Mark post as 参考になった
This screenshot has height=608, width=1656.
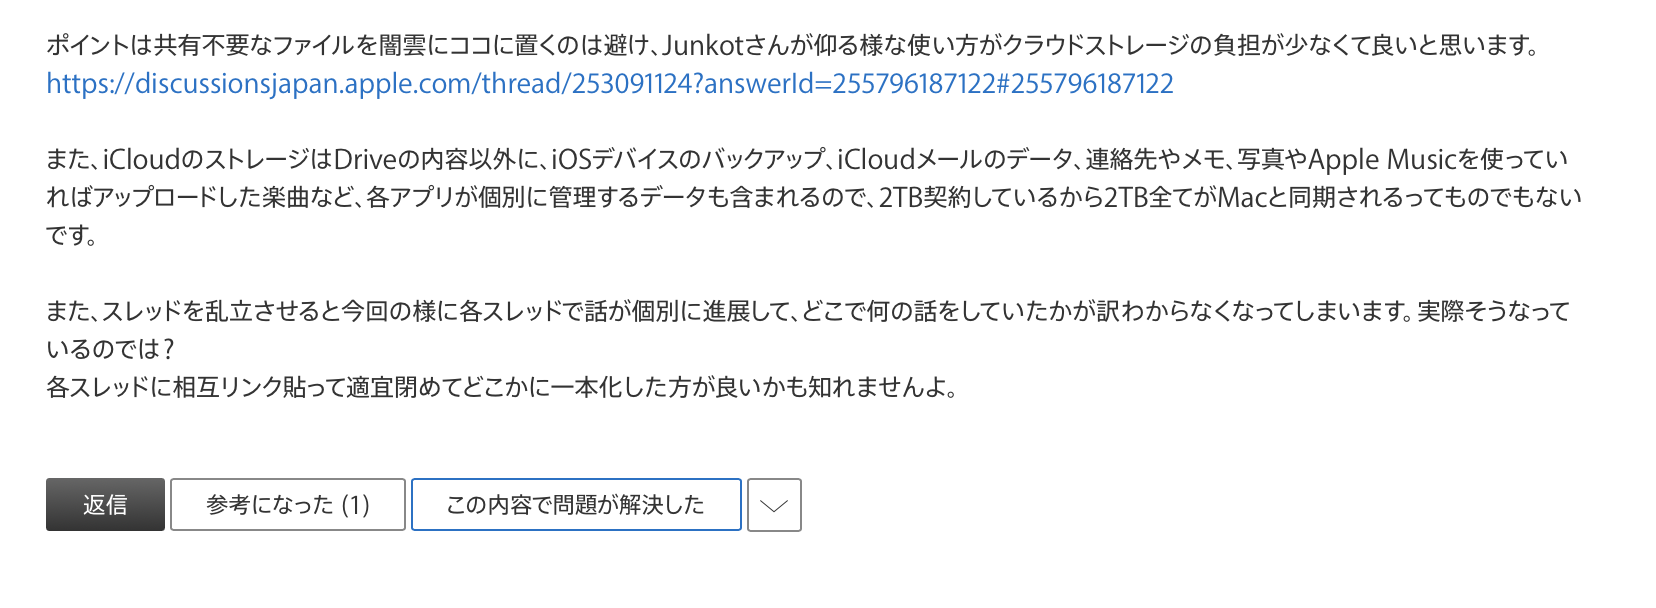pos(288,505)
